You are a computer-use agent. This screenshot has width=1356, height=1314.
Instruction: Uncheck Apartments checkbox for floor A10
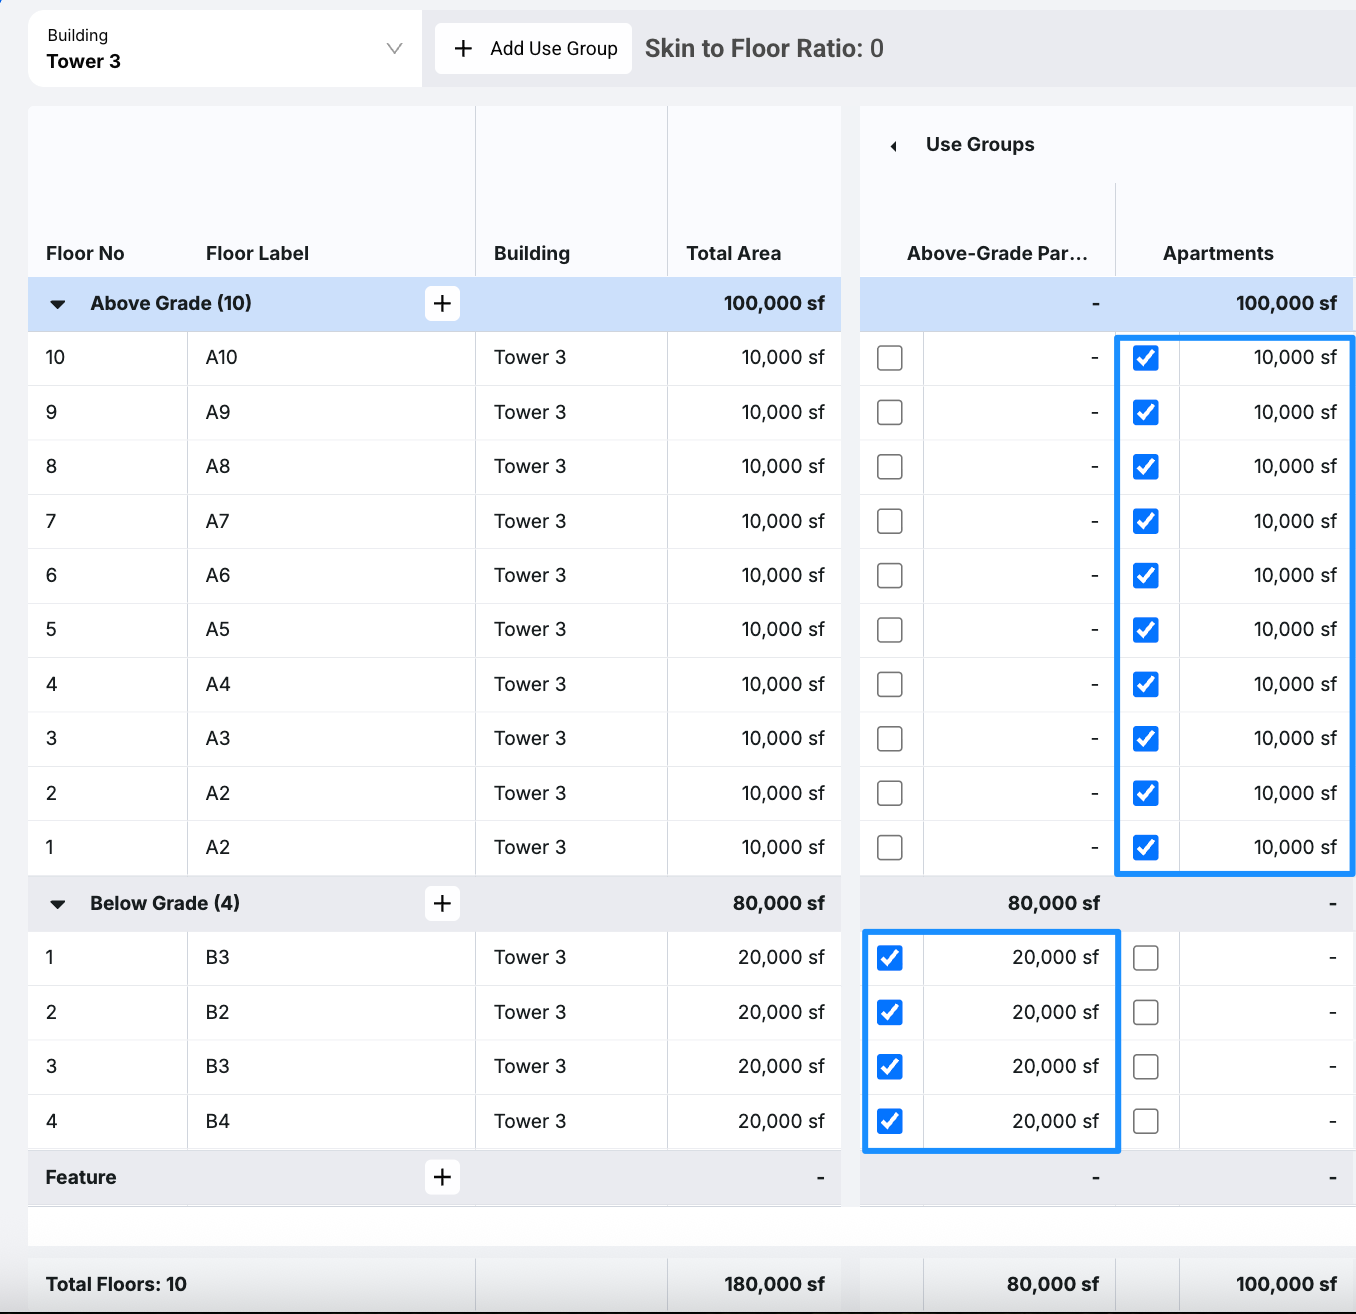point(1146,358)
